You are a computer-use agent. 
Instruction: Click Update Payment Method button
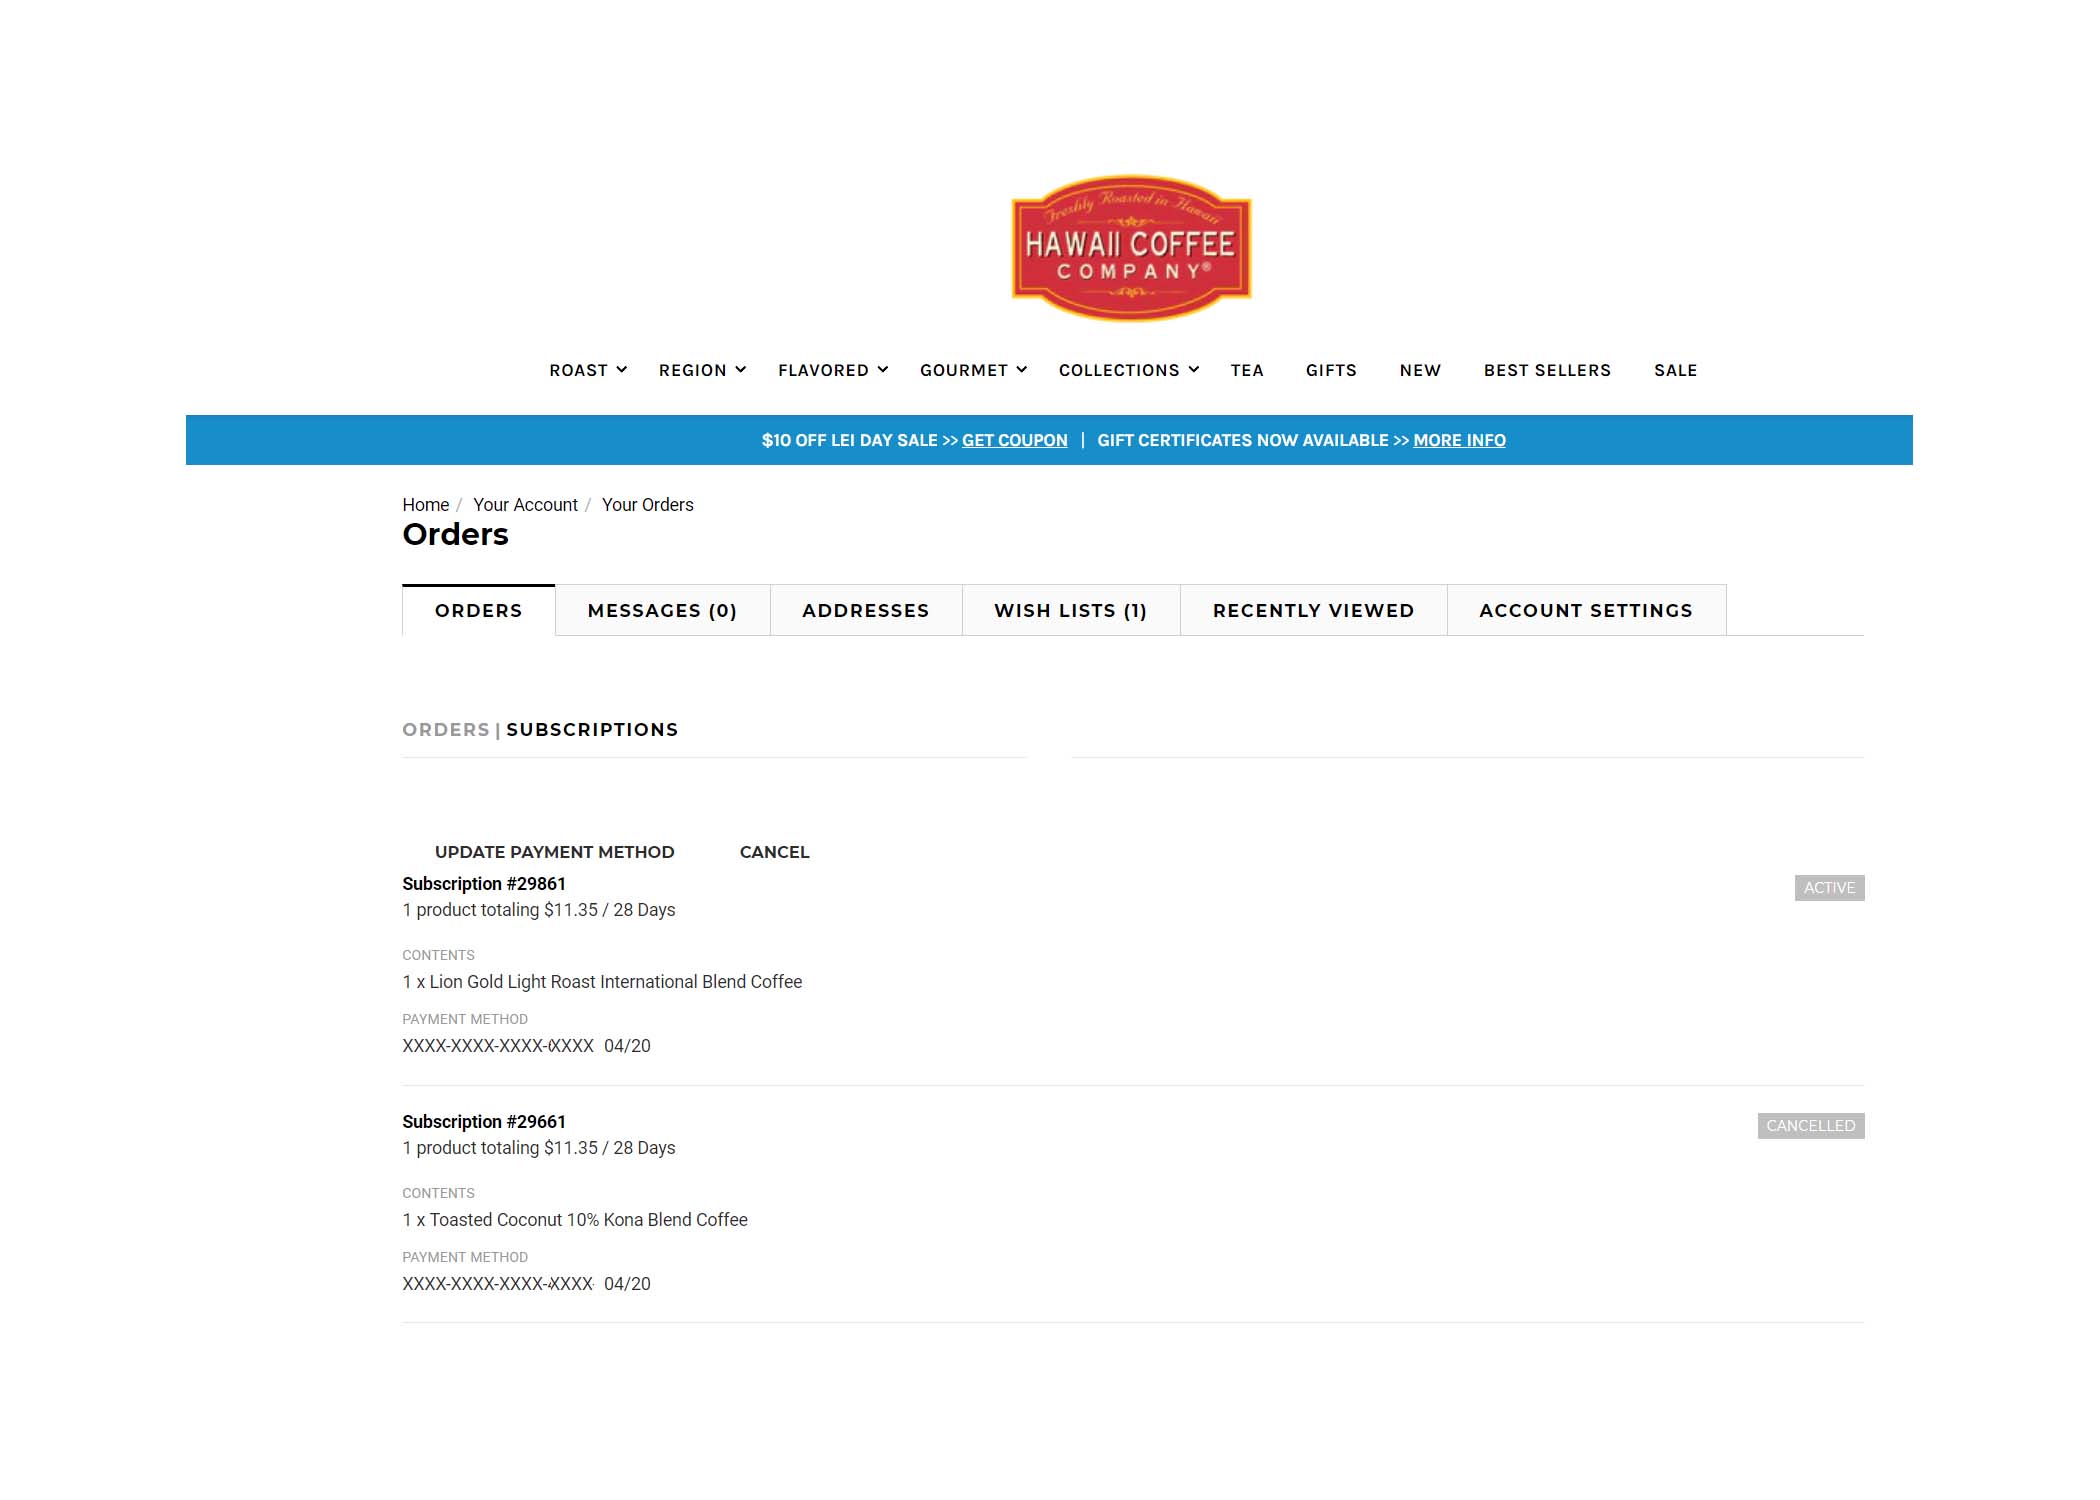[554, 852]
